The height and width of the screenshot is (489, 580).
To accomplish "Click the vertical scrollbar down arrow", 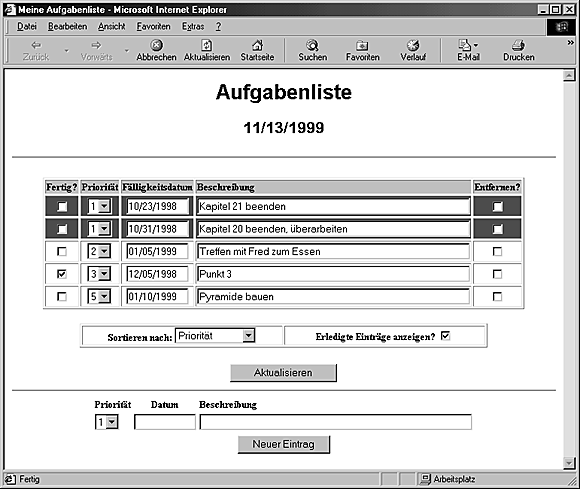I will point(569,463).
